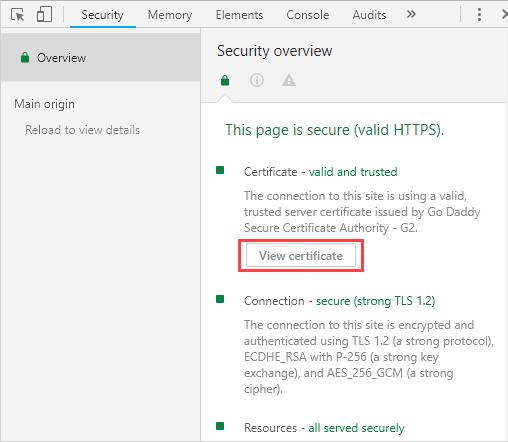Click the Main origin heading

coord(44,104)
